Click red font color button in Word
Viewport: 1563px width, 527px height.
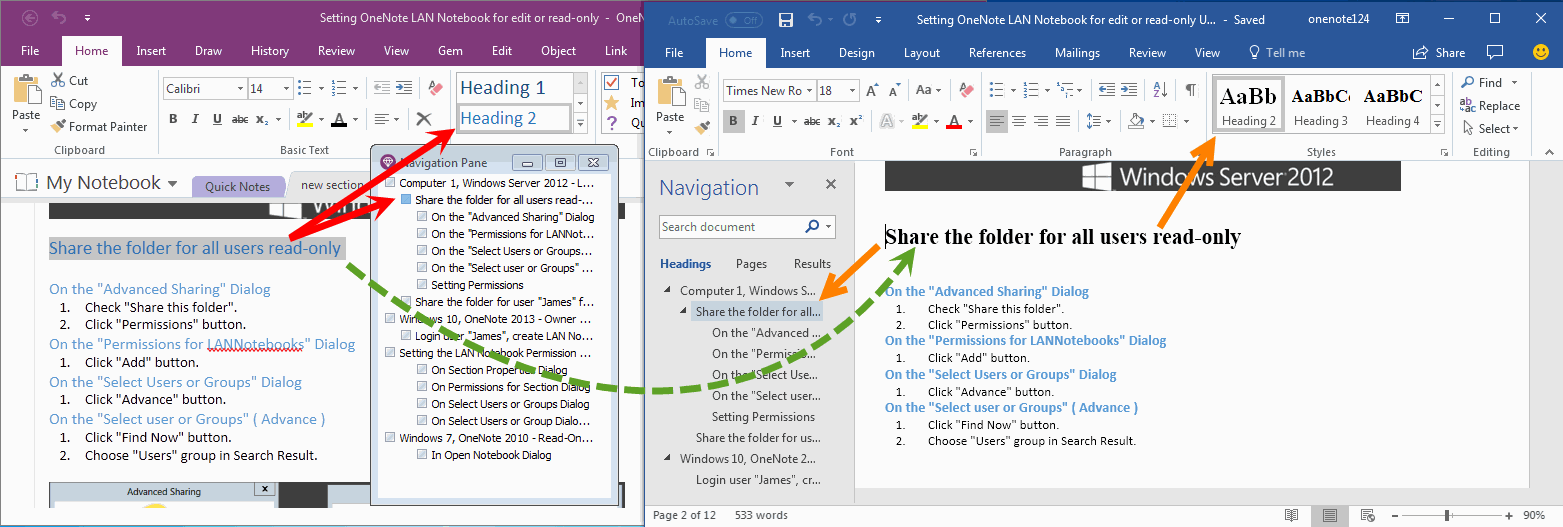pyautogui.click(x=952, y=121)
